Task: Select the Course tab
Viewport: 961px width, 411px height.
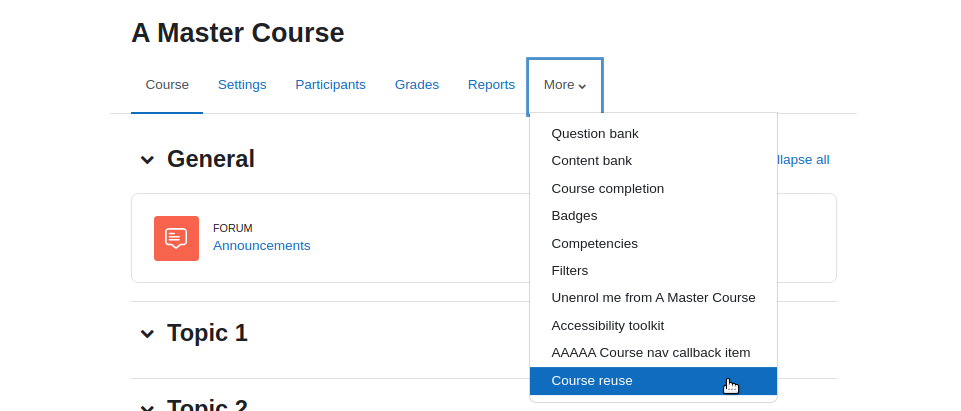Action: pyautogui.click(x=167, y=85)
